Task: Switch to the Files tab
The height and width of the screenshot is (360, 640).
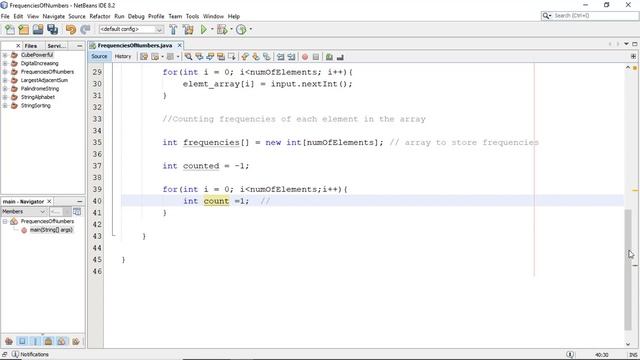Action: pos(31,46)
